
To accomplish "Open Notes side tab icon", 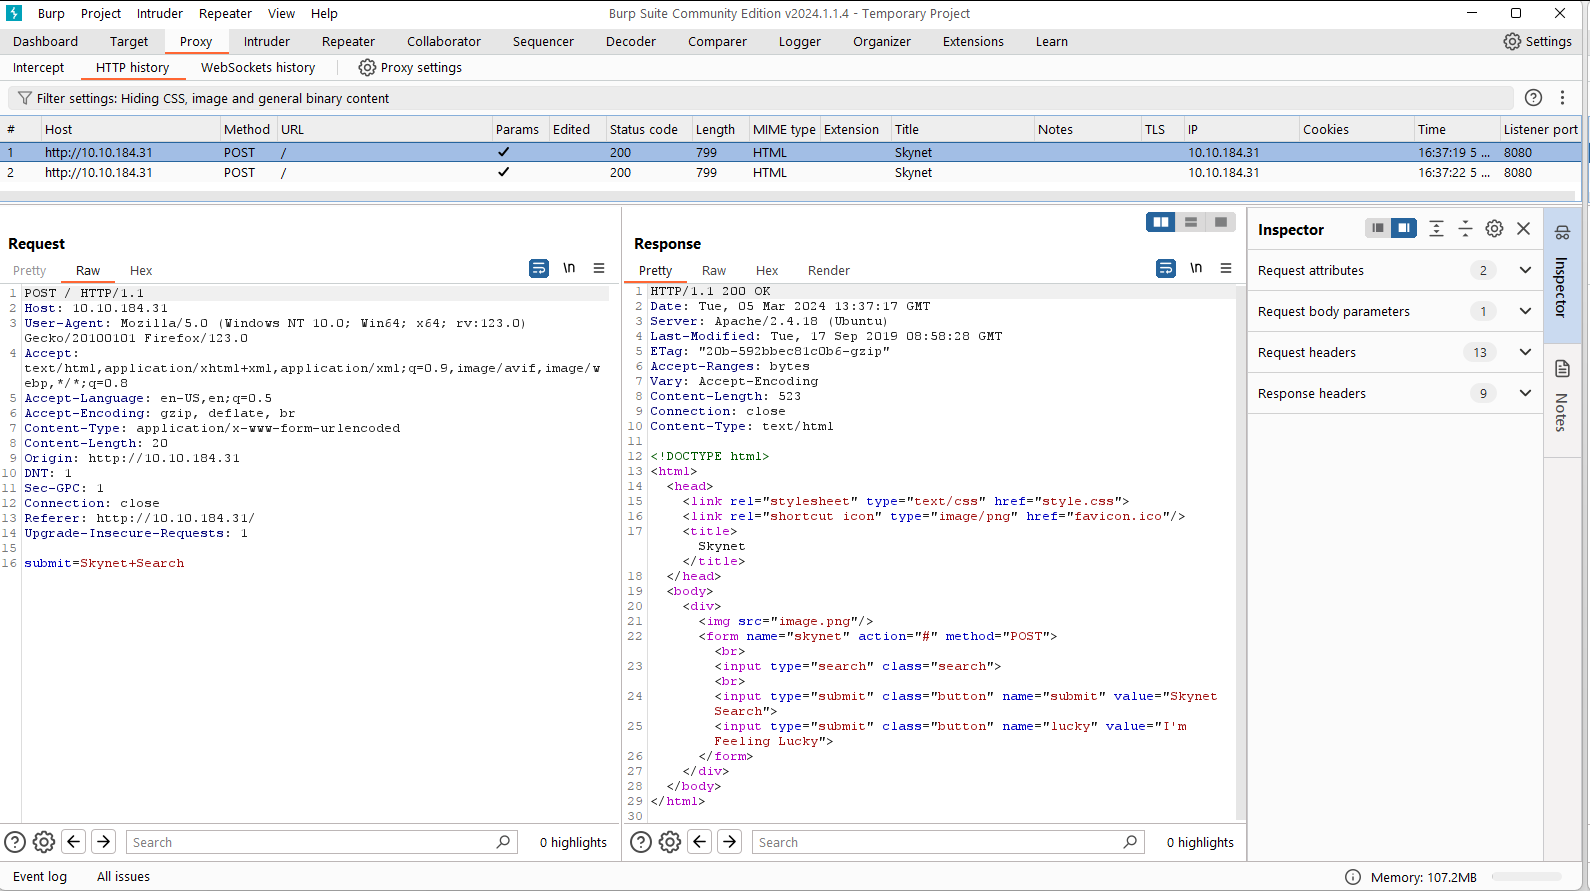I will 1562,368.
